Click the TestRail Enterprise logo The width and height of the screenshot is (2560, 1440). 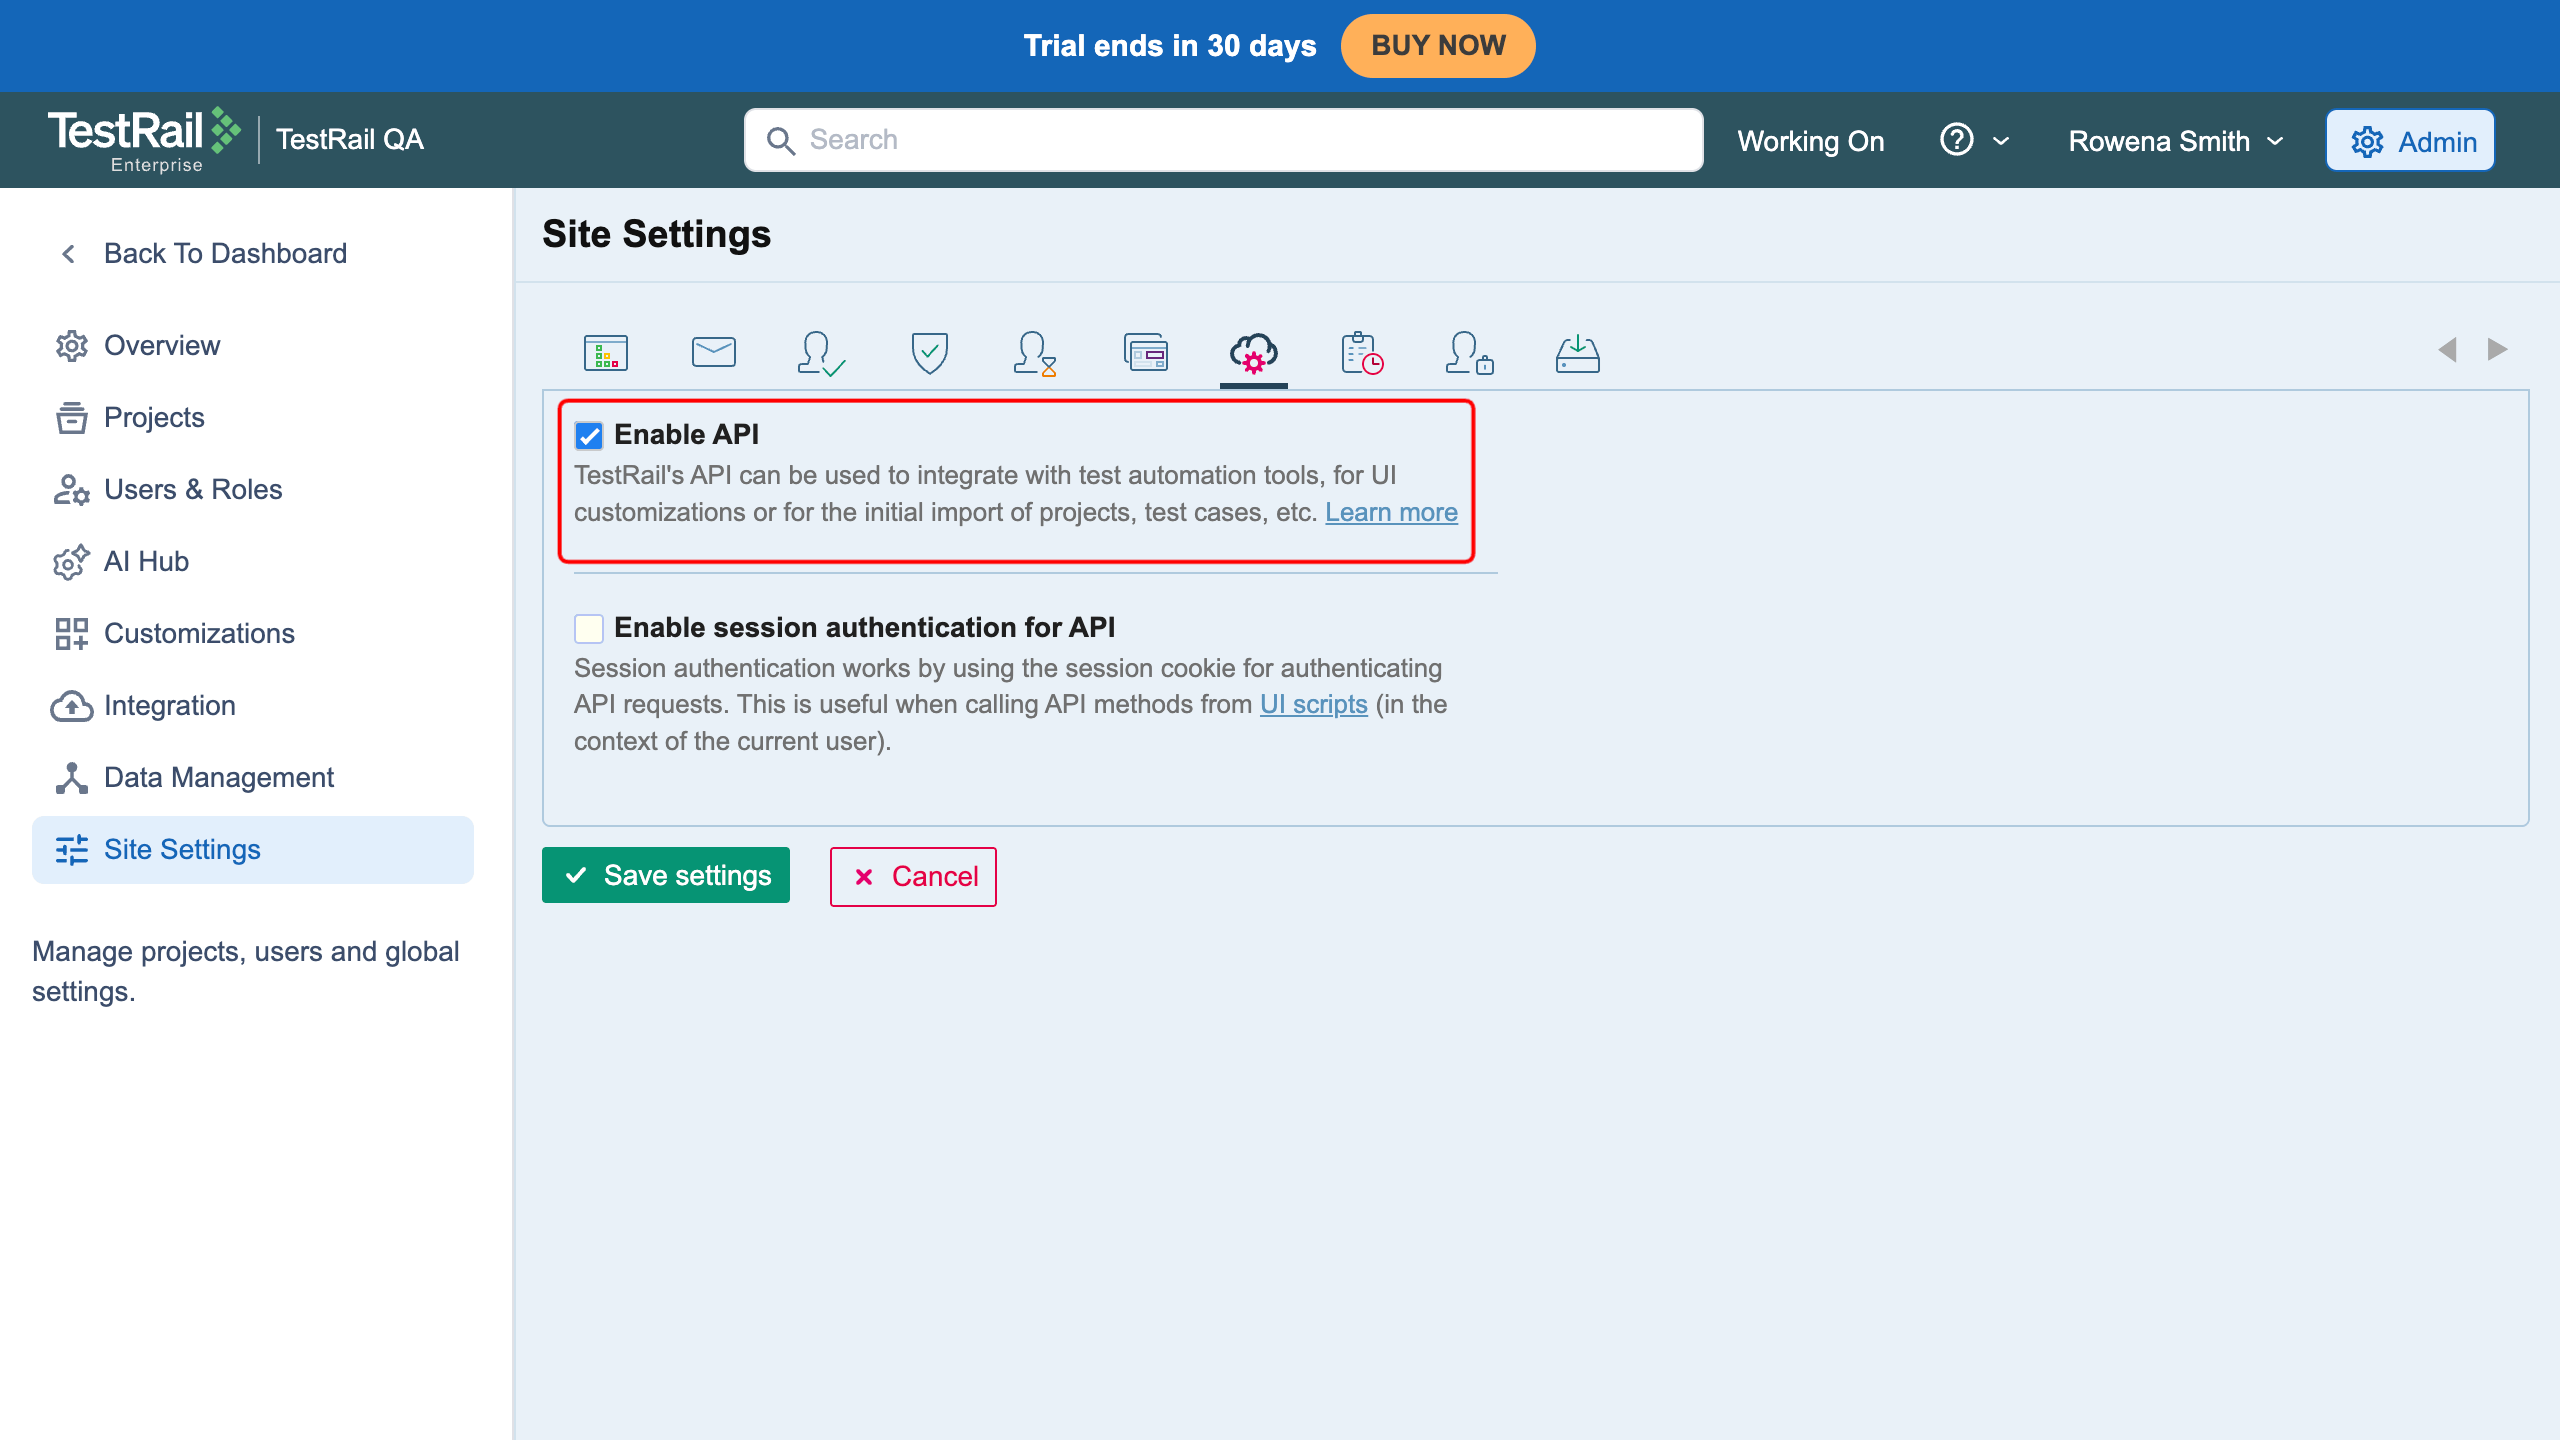pos(143,140)
